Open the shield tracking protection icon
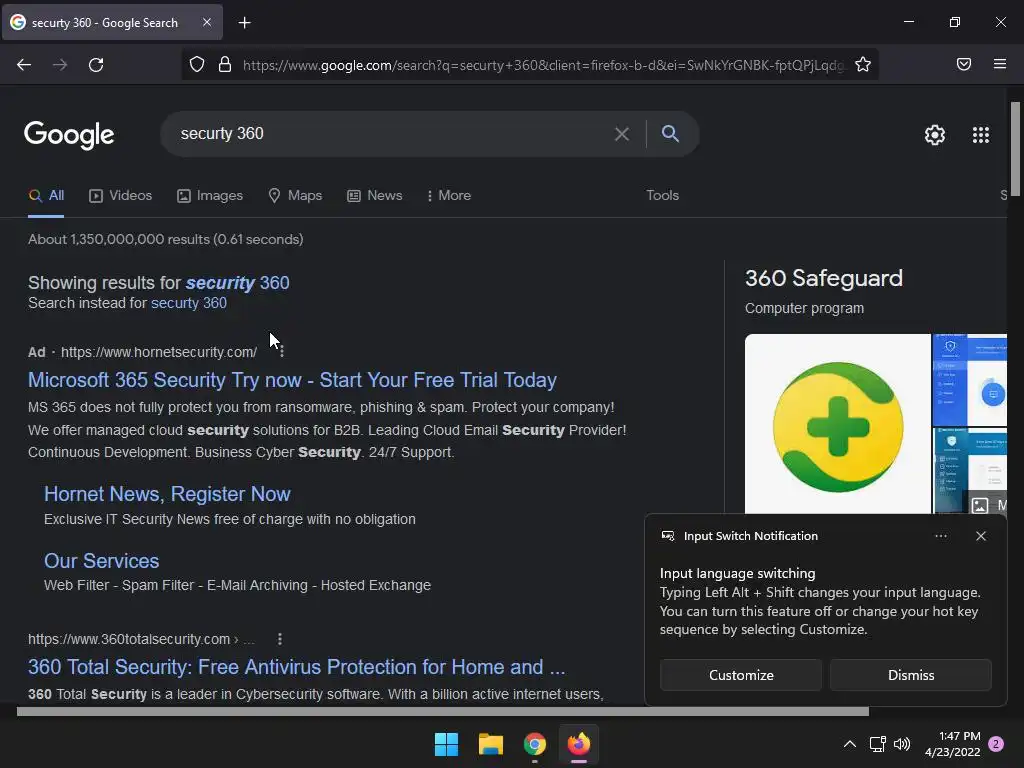 click(197, 64)
